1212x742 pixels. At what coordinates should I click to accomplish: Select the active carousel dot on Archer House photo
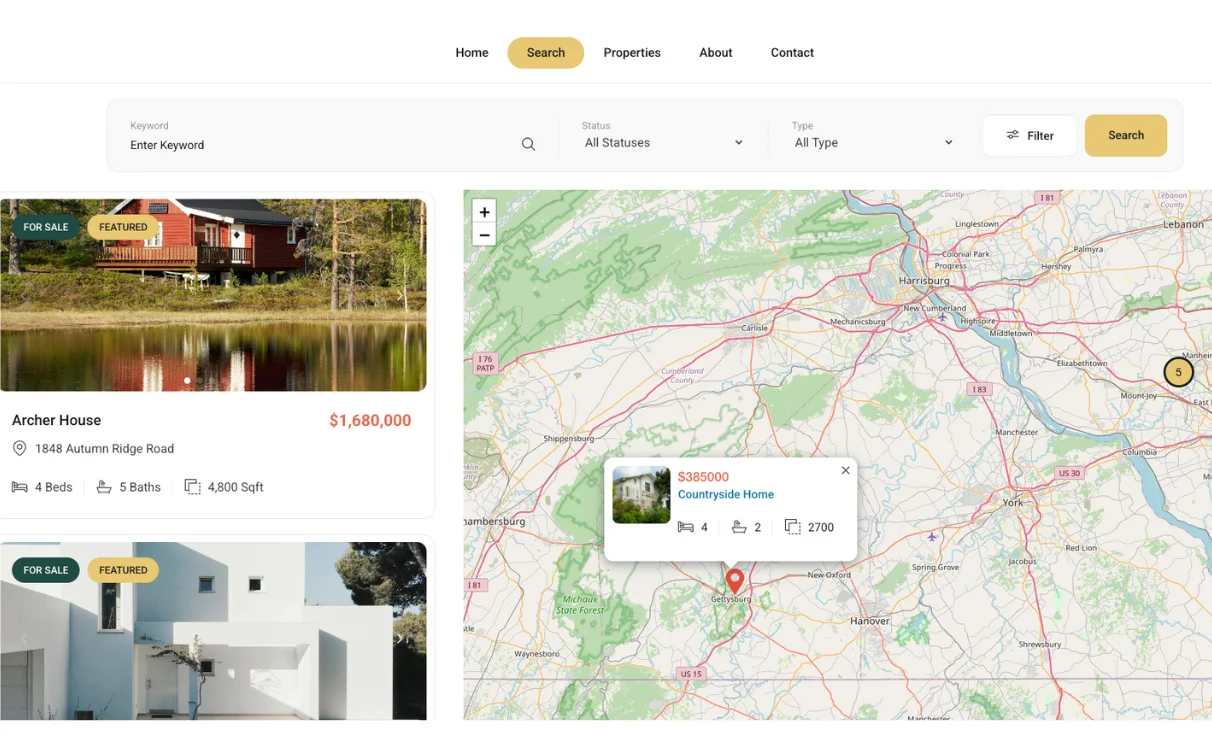coord(187,380)
